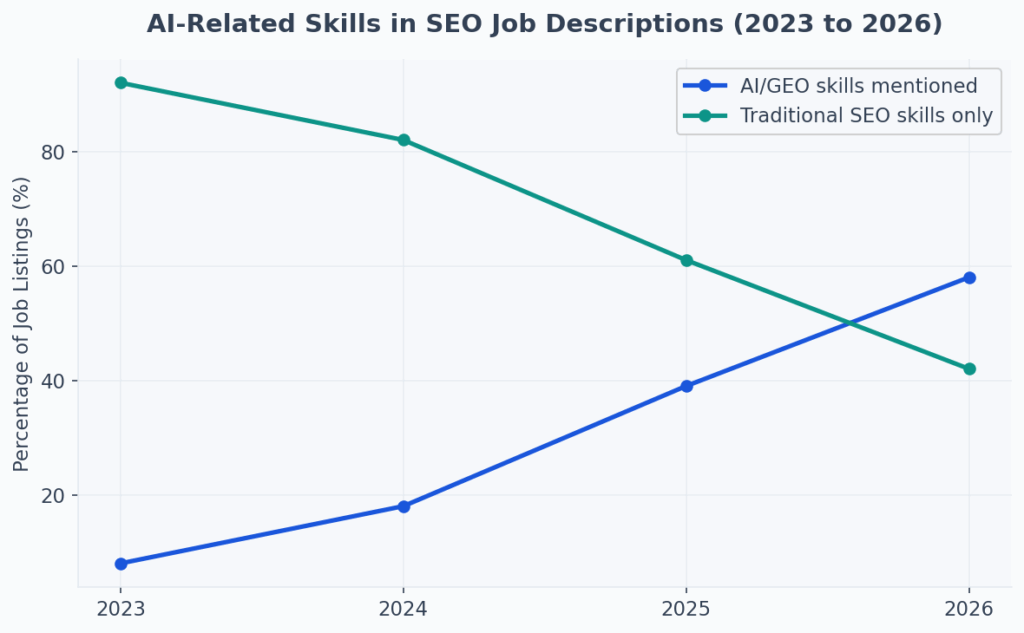
Task: Click the 80 y-axis tick label
Action: (x=55, y=153)
